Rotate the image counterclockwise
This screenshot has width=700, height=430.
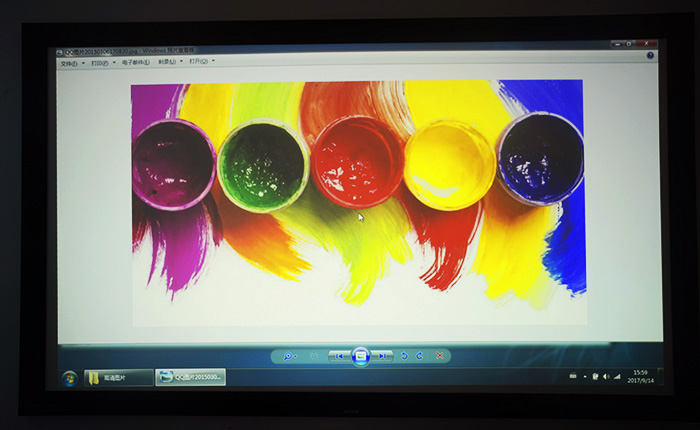pos(405,356)
